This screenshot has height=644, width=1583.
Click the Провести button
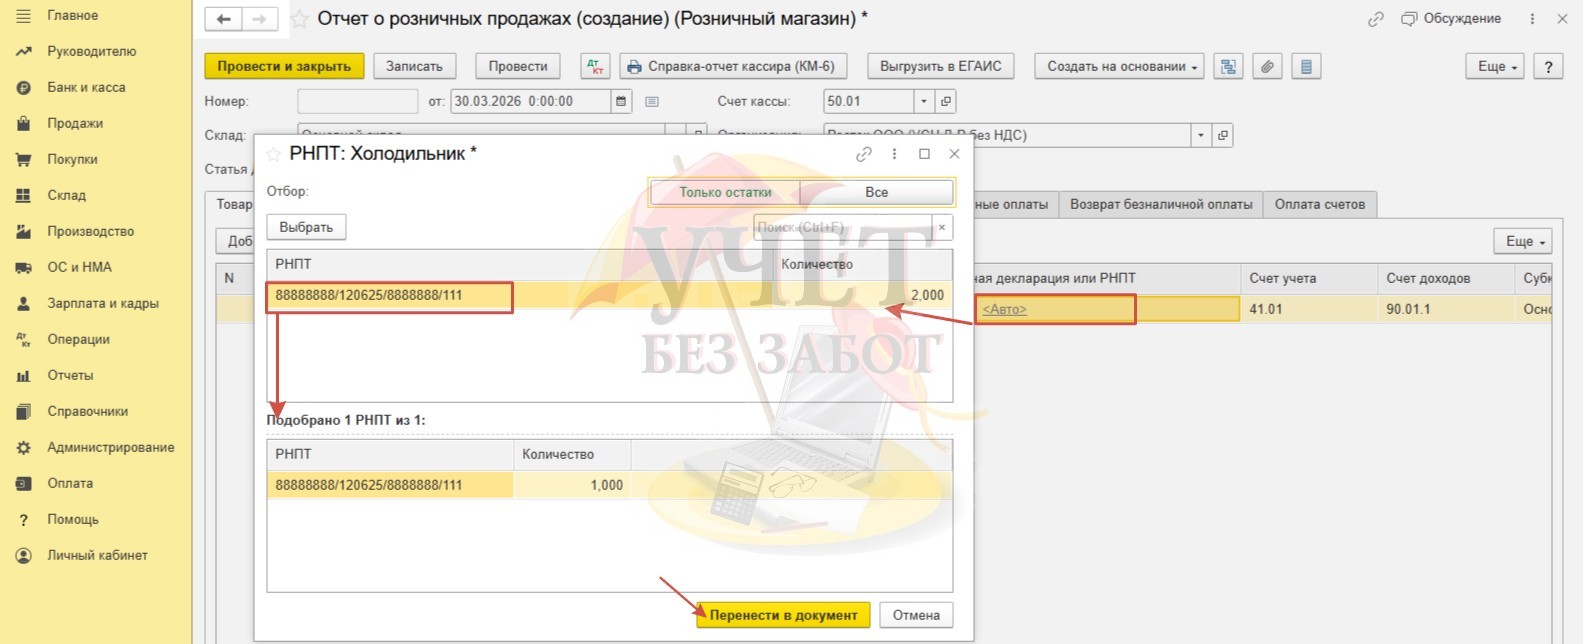click(x=517, y=66)
